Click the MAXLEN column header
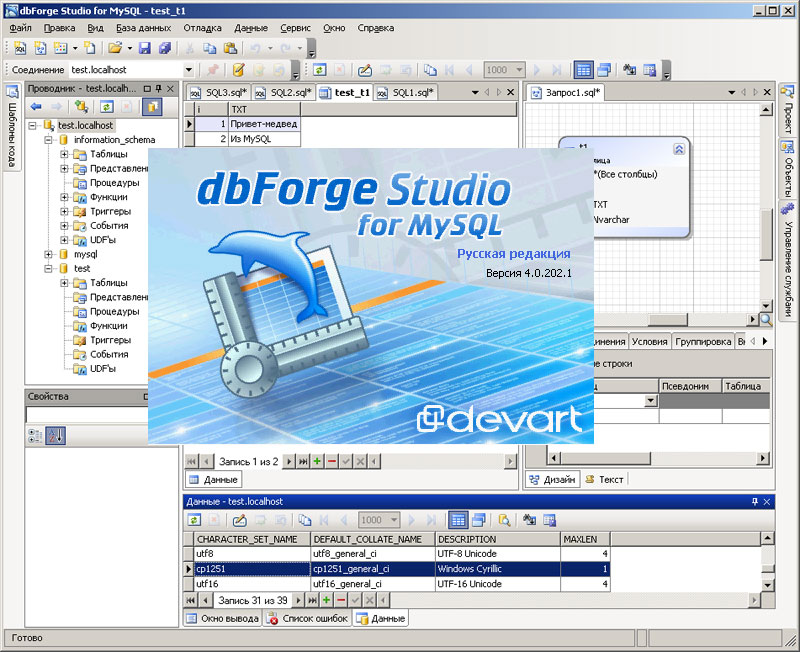 [586, 539]
